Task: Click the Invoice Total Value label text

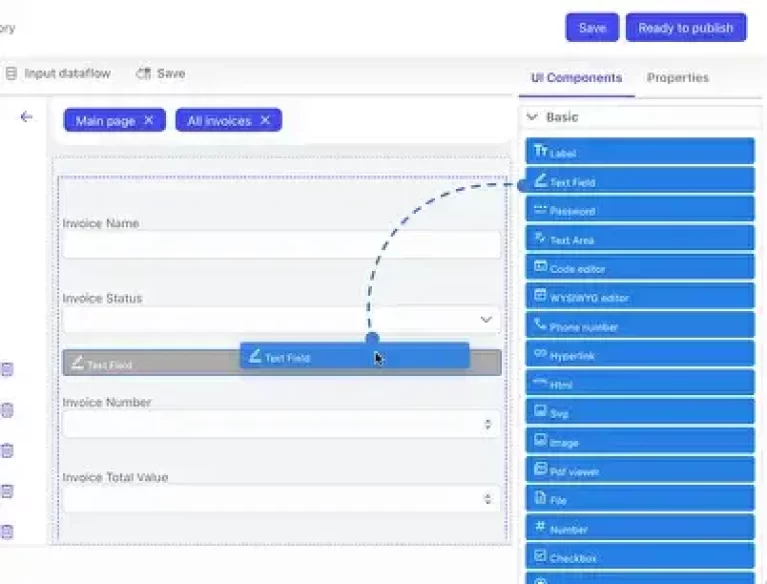Action: (x=115, y=477)
